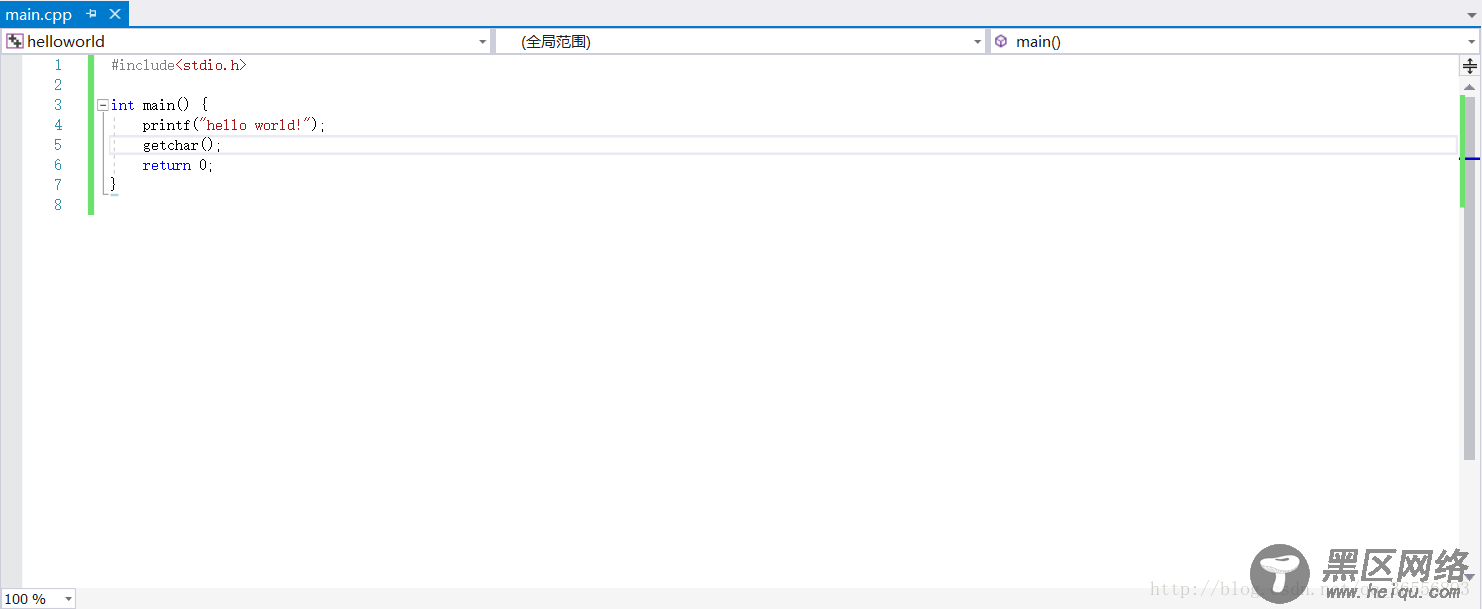Click the main() function cube icon
Viewport: 1482px width, 609px height.
pyautogui.click(x=1001, y=41)
